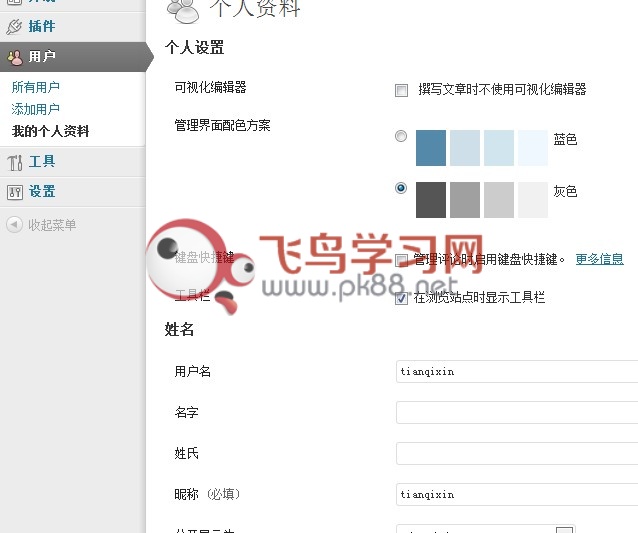This screenshot has height=533, width=638.
Task: Toggle the disable visual editor checkbox
Action: 402,90
